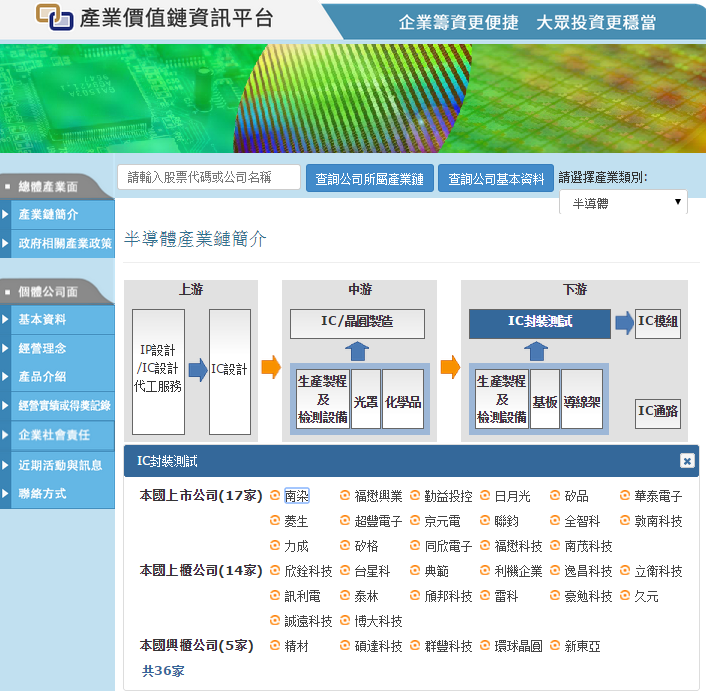
Task: Open company link 日月光
Action: pyautogui.click(x=512, y=496)
